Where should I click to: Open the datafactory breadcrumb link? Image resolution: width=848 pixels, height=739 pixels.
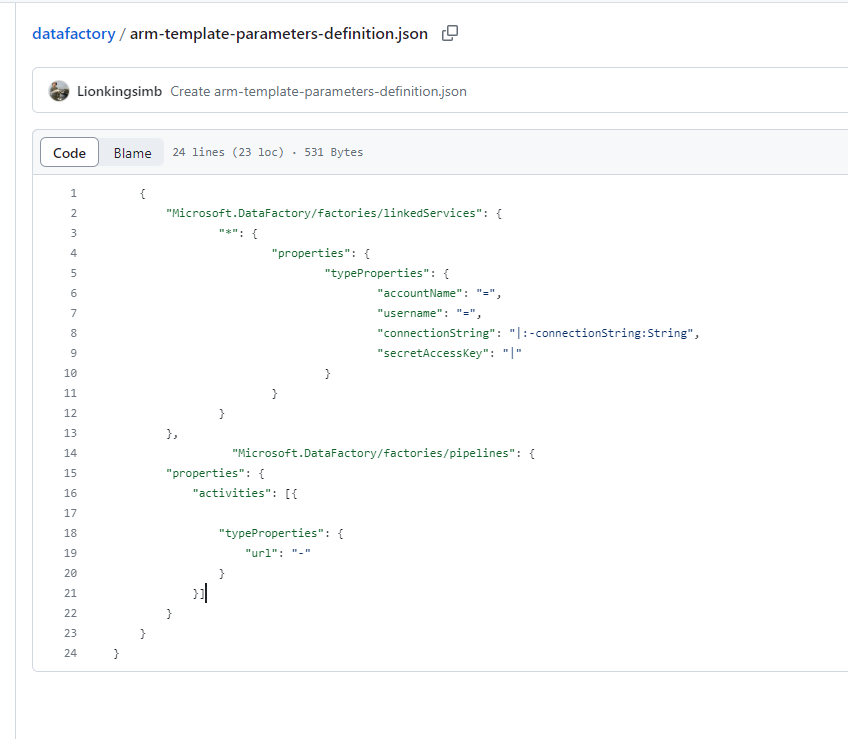[74, 34]
